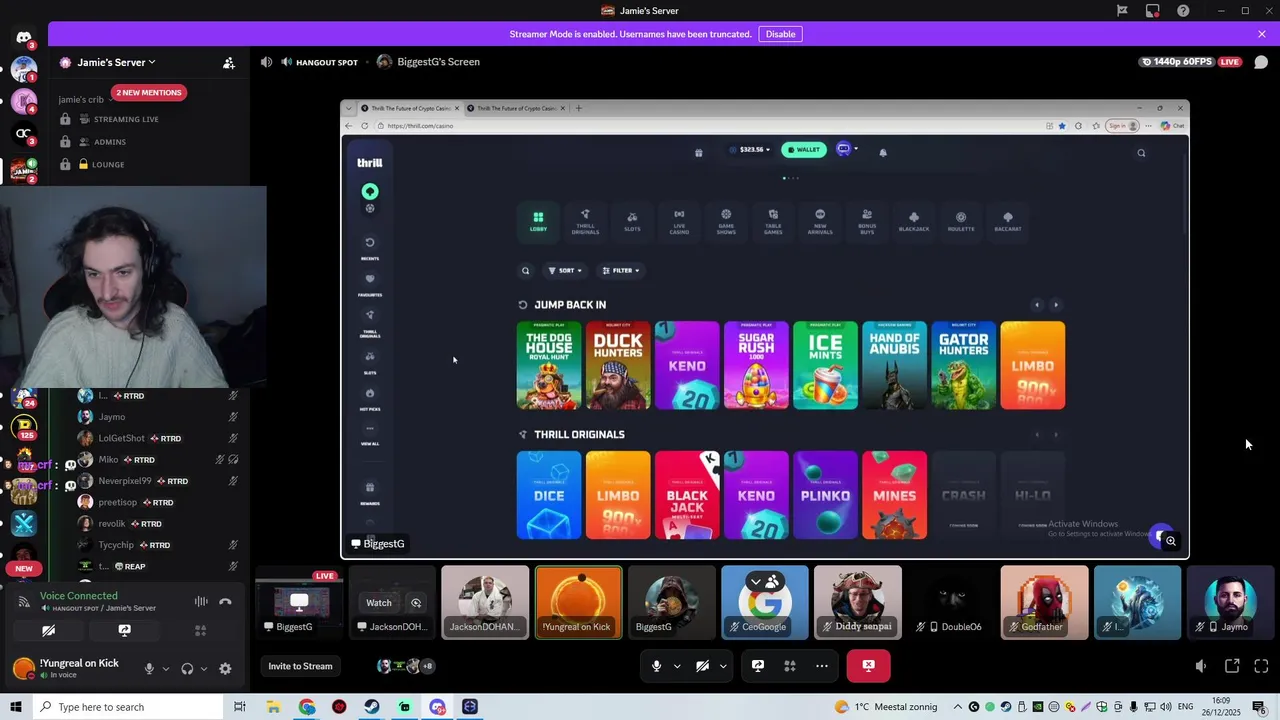
Task: Expand output device options next to headphones
Action: click(204, 669)
